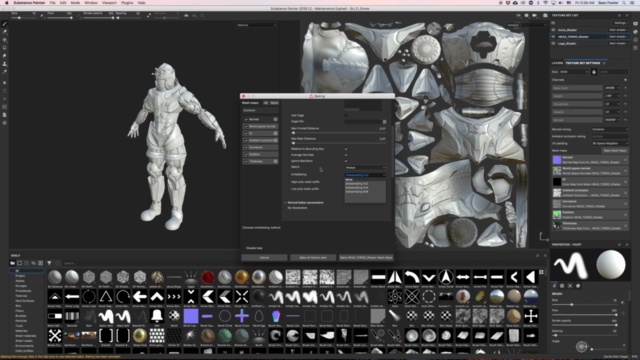Click Bake HEAD_TORSO_Shader Mesh Maps button
The image size is (640, 360).
(366, 258)
